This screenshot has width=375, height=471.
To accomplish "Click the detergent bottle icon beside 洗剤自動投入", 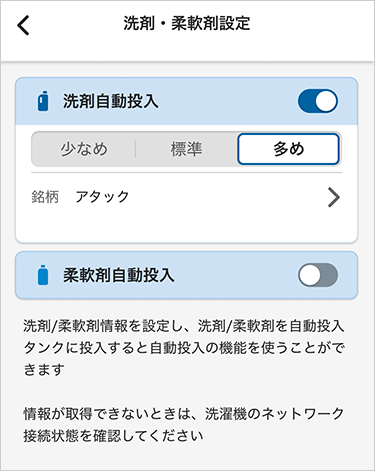I will pyautogui.click(x=43, y=101).
